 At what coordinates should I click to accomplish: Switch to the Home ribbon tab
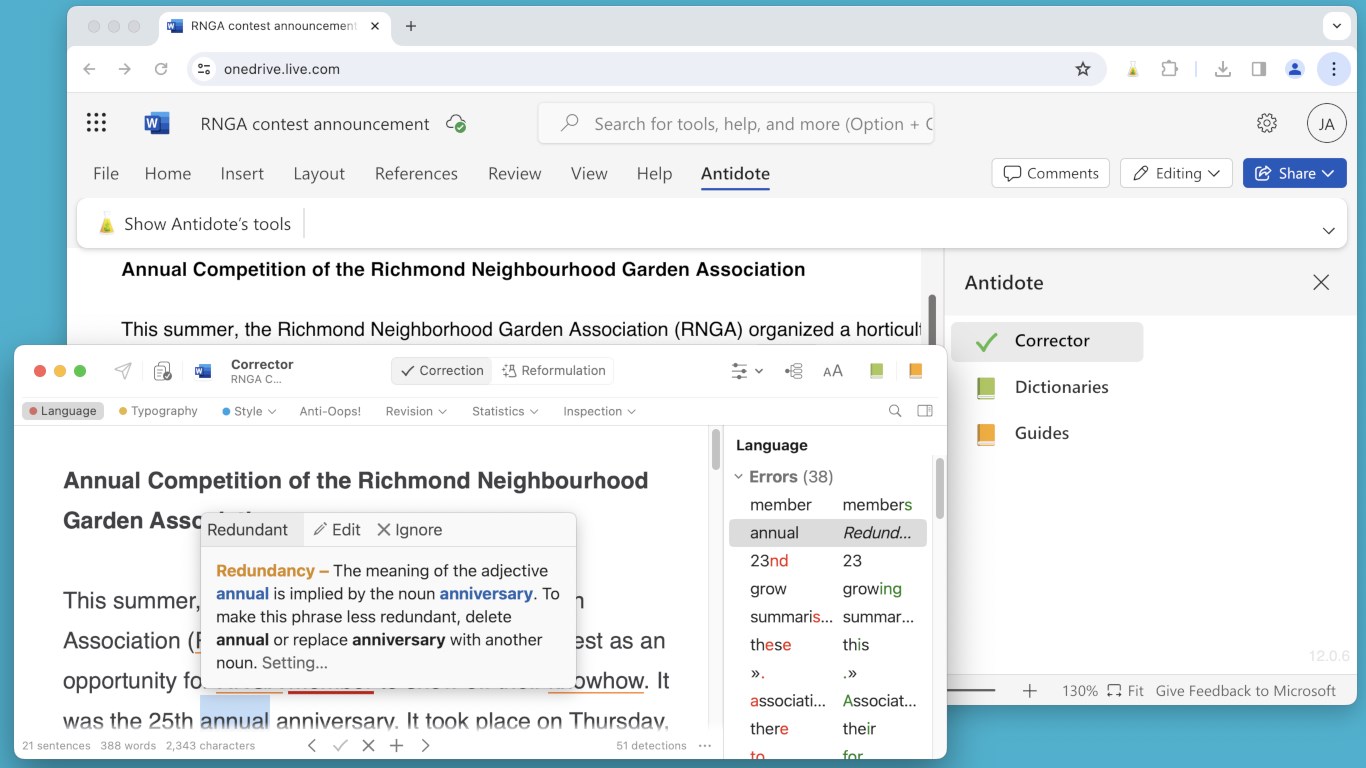[168, 173]
